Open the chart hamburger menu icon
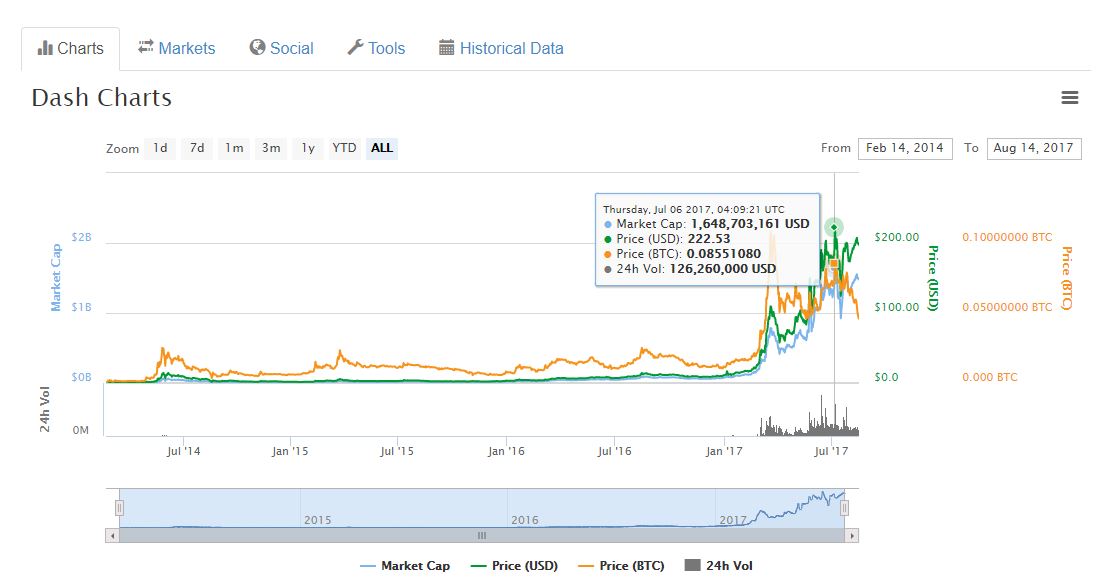1096x582 pixels. (x=1069, y=98)
